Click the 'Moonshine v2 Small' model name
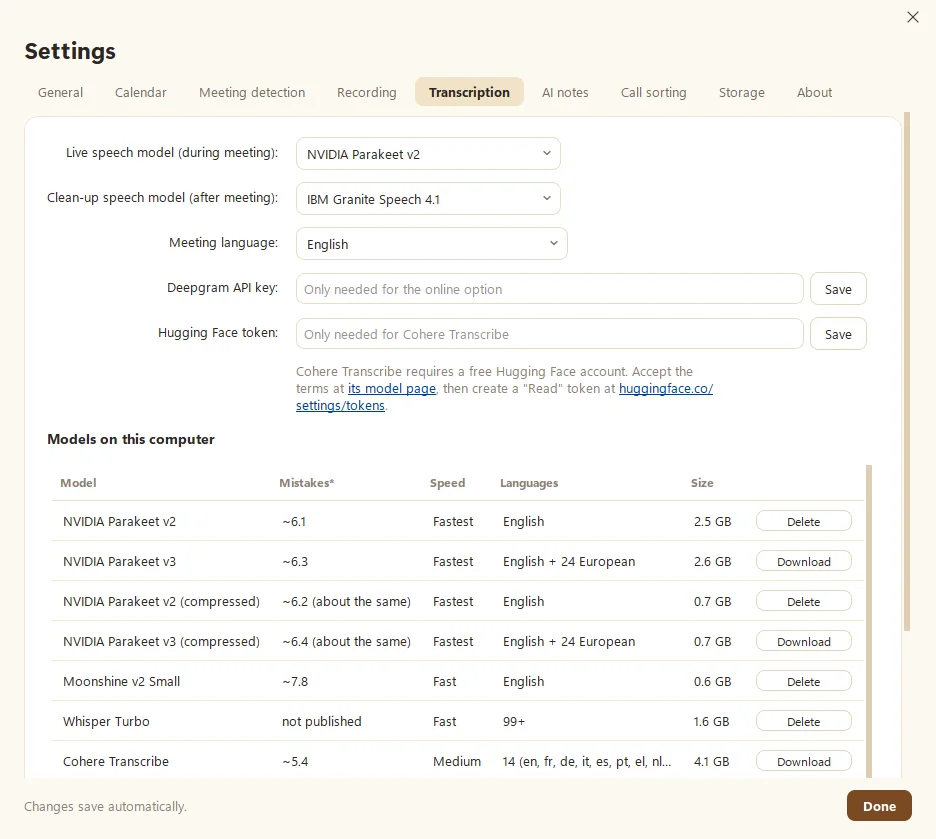Image resolution: width=936 pixels, height=839 pixels. (x=121, y=681)
